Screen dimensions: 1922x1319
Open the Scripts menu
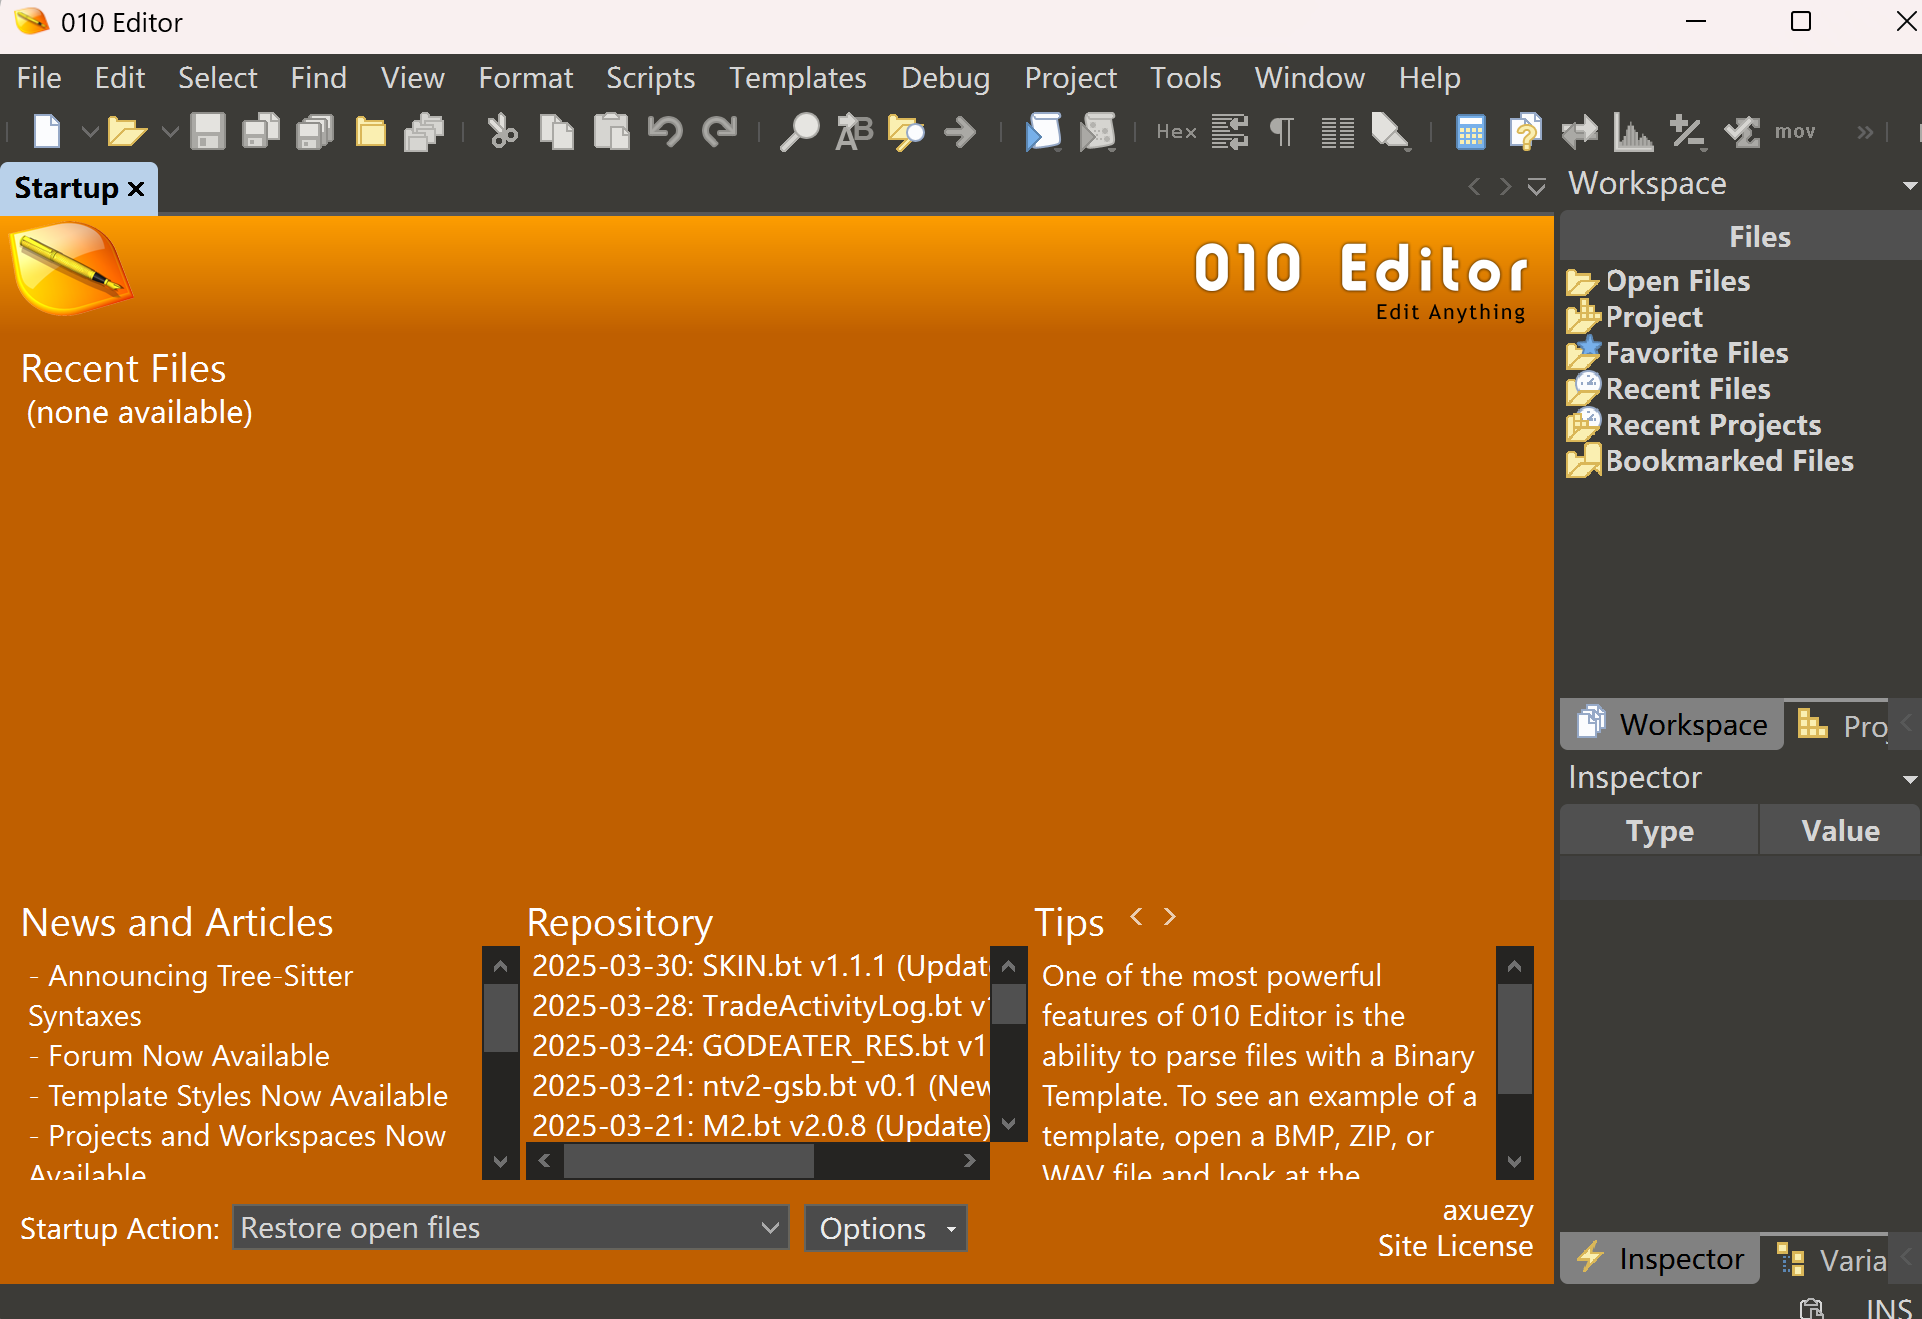click(x=650, y=77)
